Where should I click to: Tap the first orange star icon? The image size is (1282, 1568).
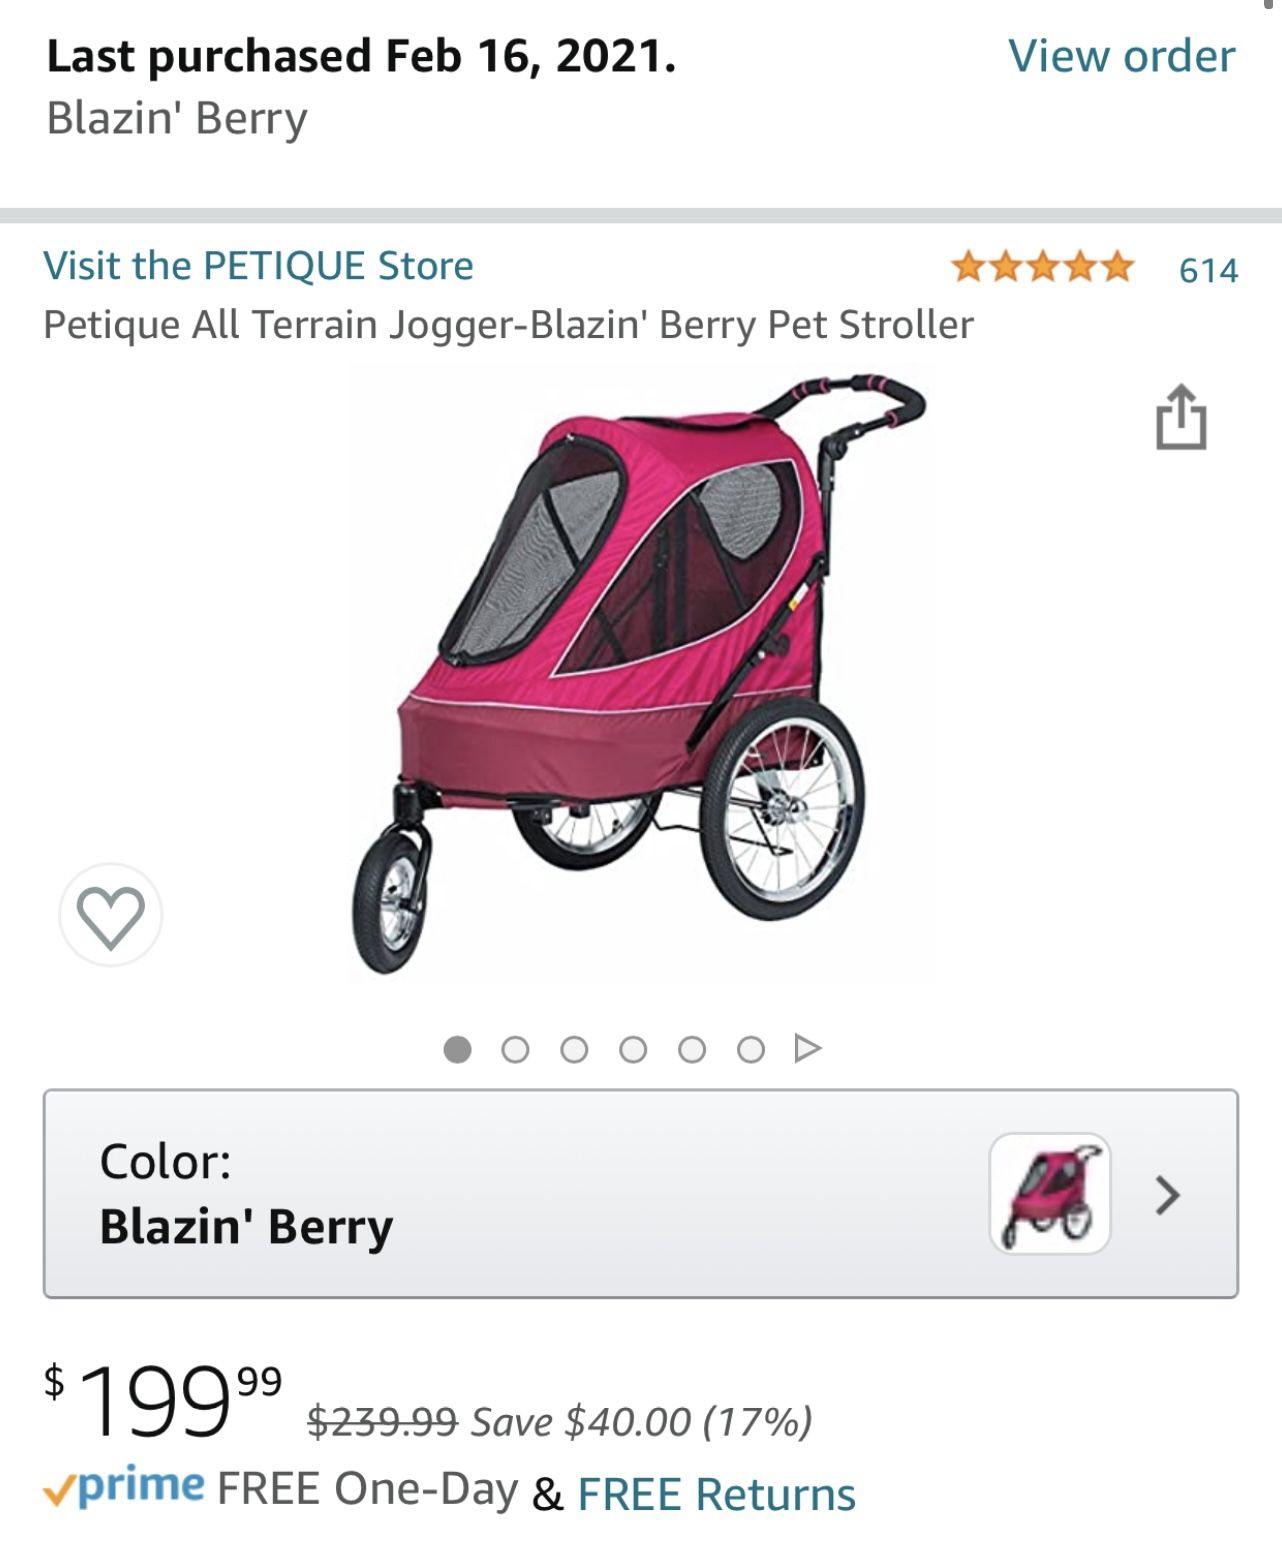click(967, 267)
